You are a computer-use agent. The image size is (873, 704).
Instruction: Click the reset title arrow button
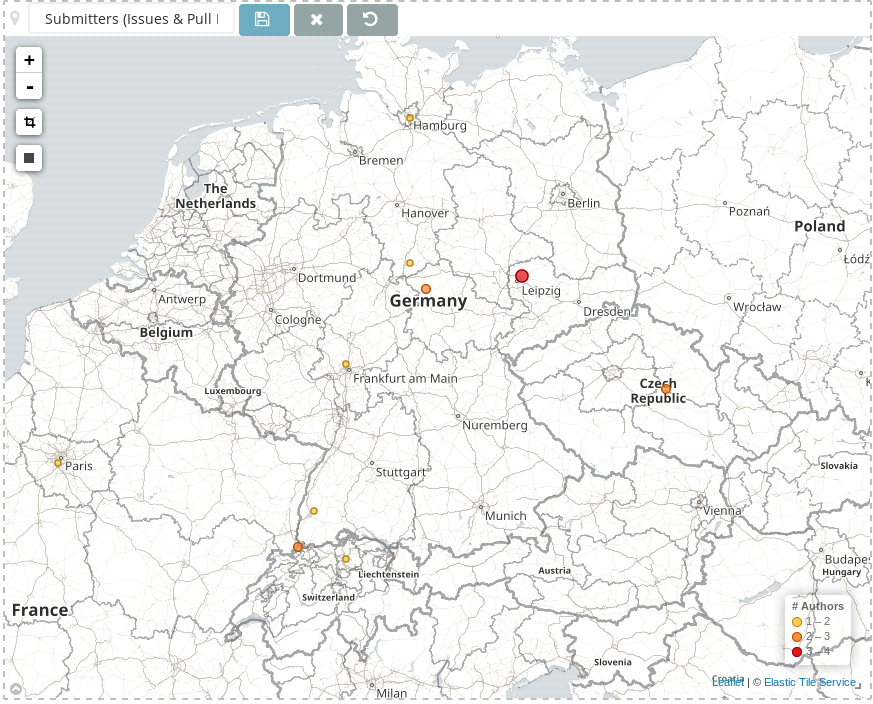coord(372,20)
